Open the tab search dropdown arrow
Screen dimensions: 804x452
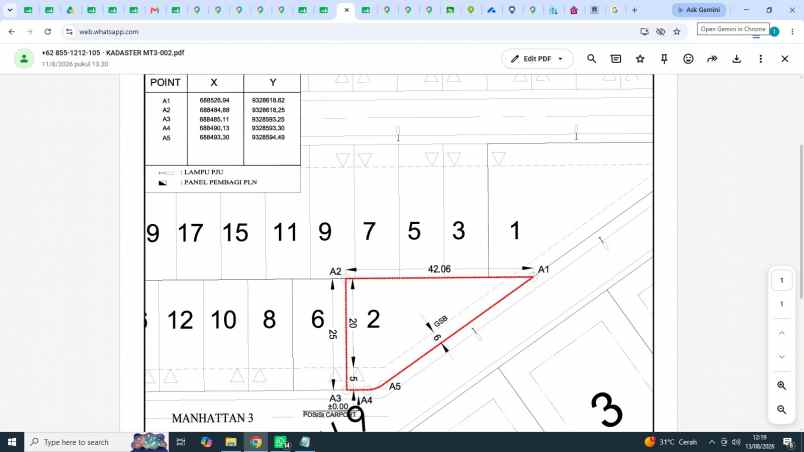tap(10, 10)
